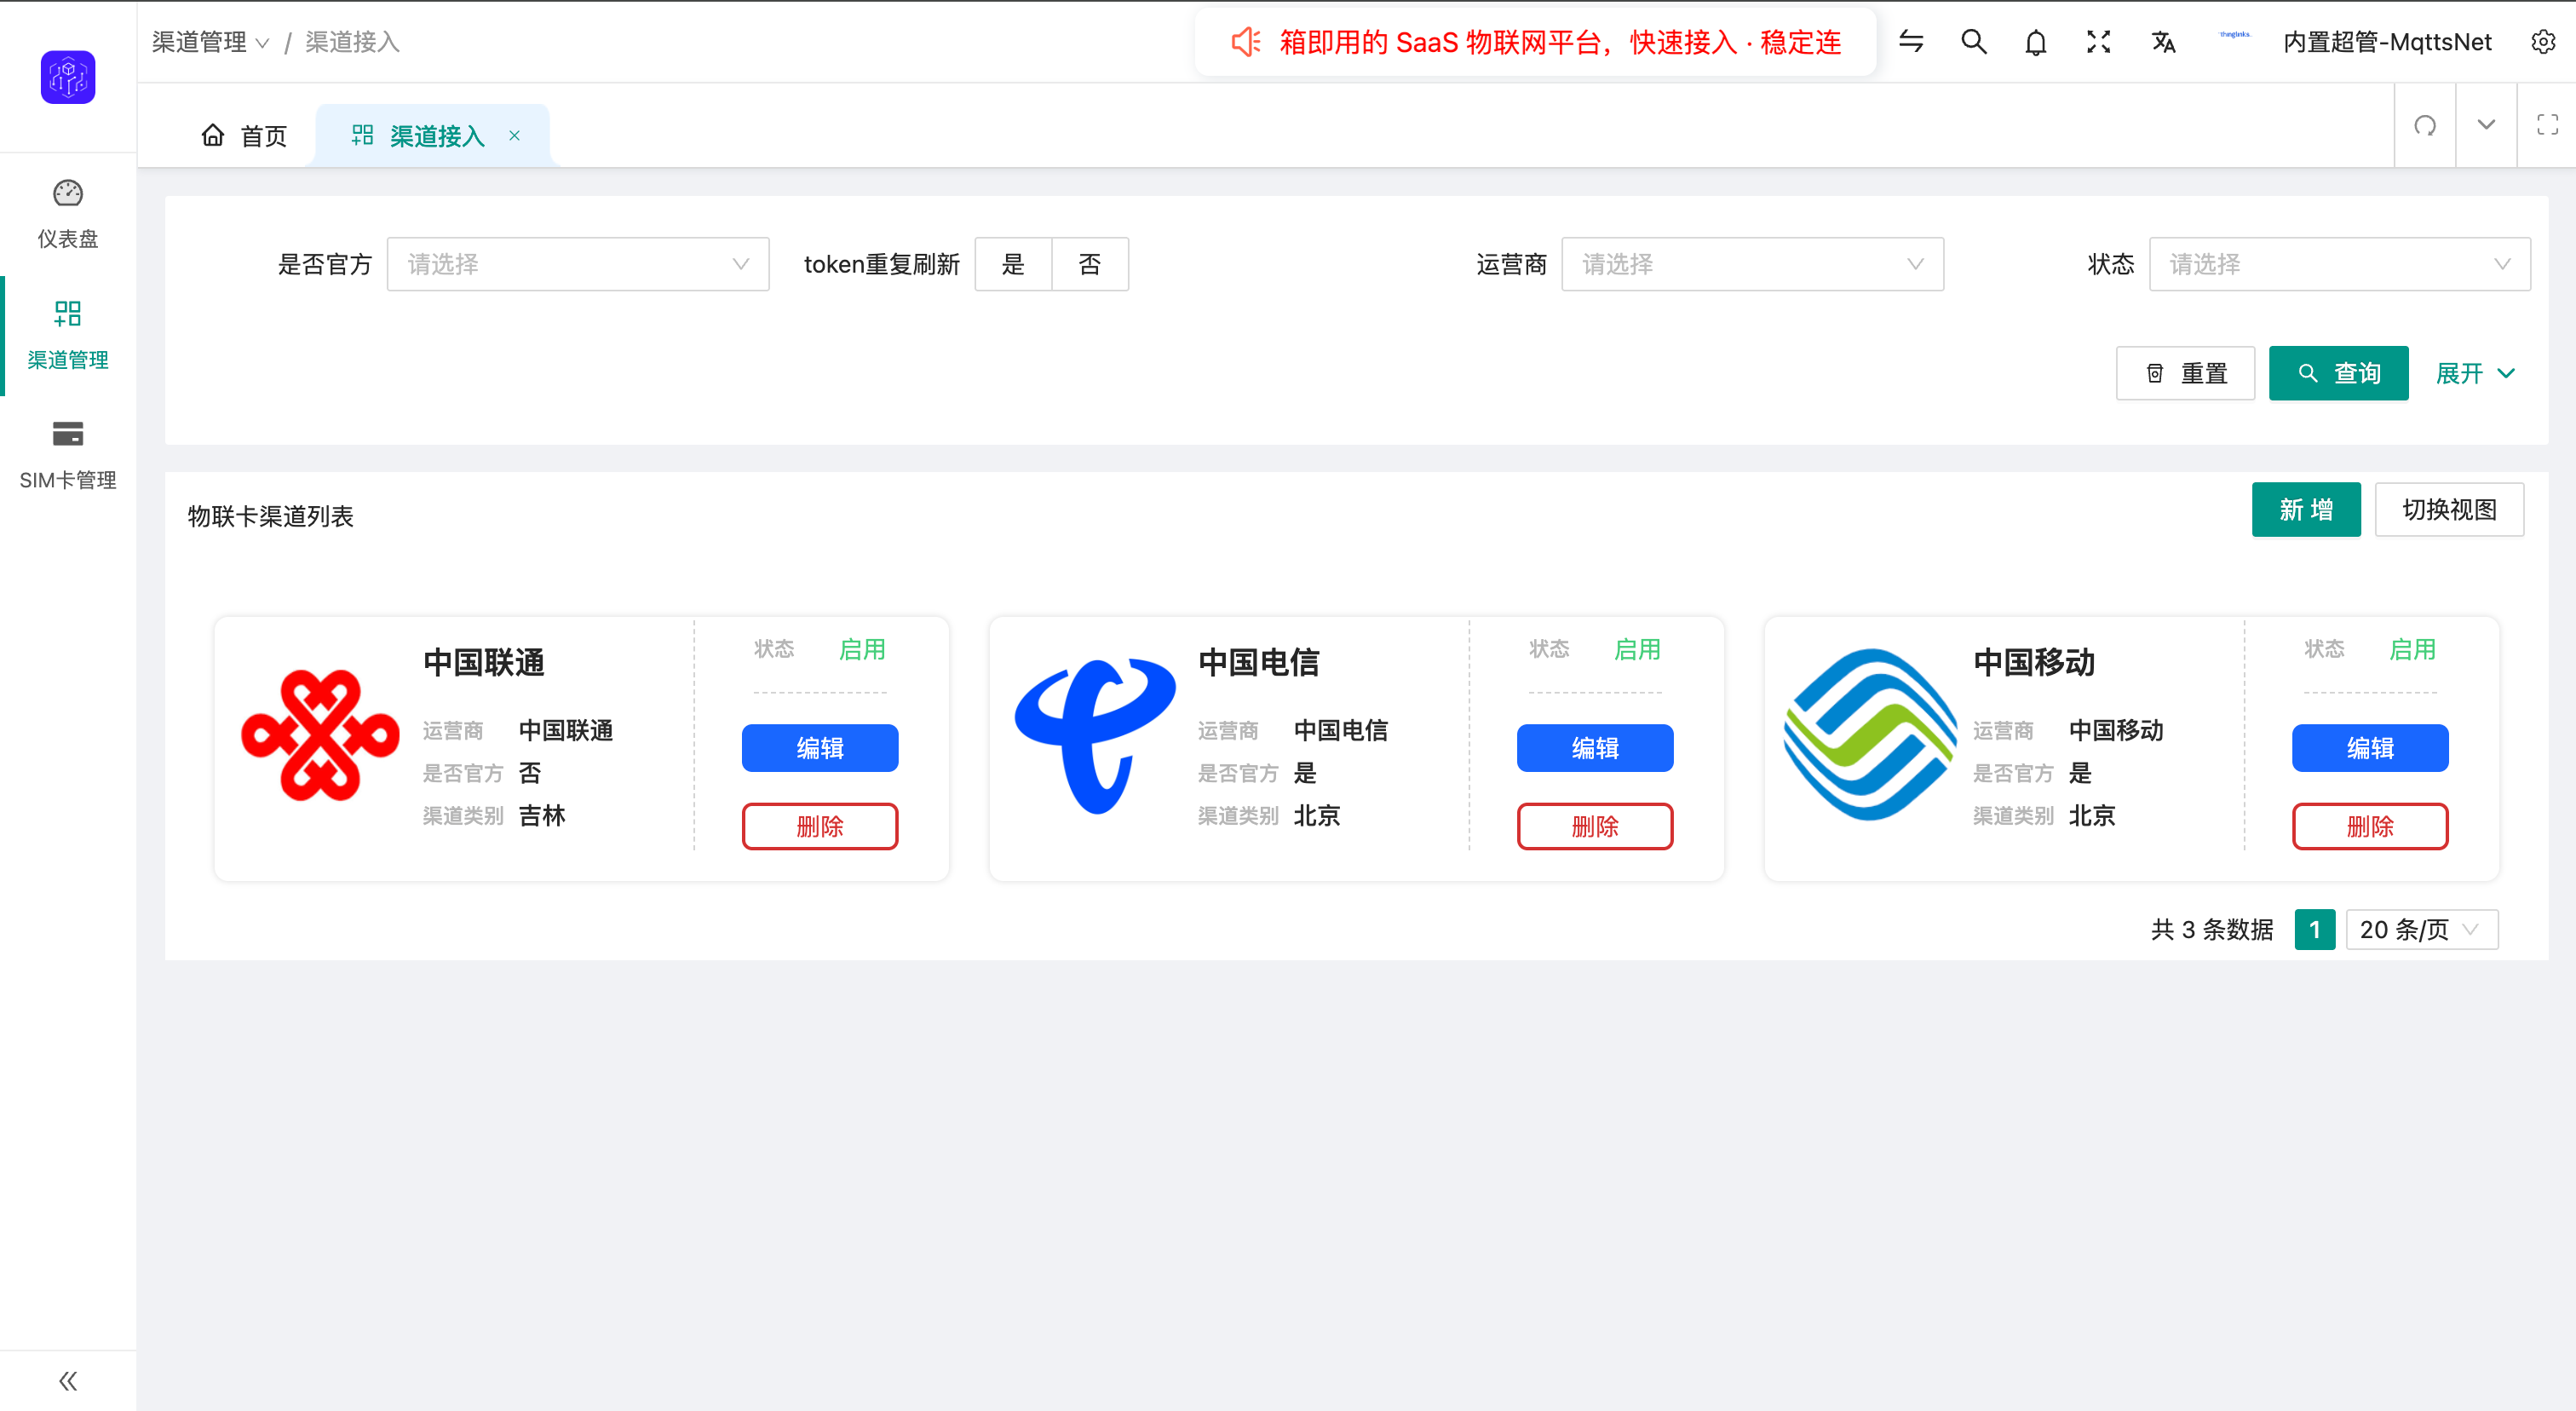Click the user name 内置超管-MqttsNet

tap(2387, 42)
